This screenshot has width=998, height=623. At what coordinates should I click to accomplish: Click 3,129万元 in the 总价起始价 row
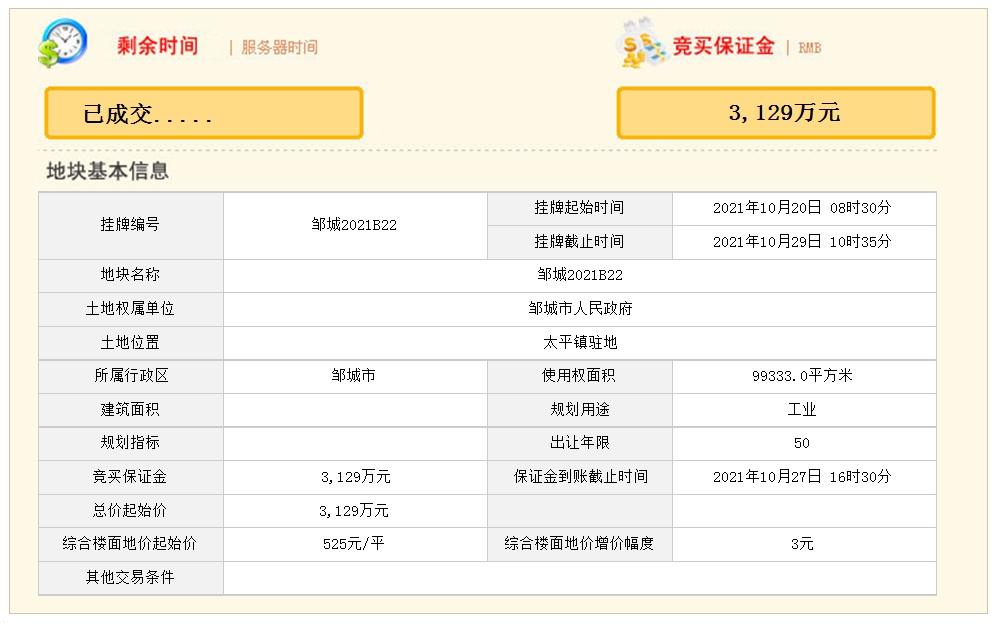point(354,510)
